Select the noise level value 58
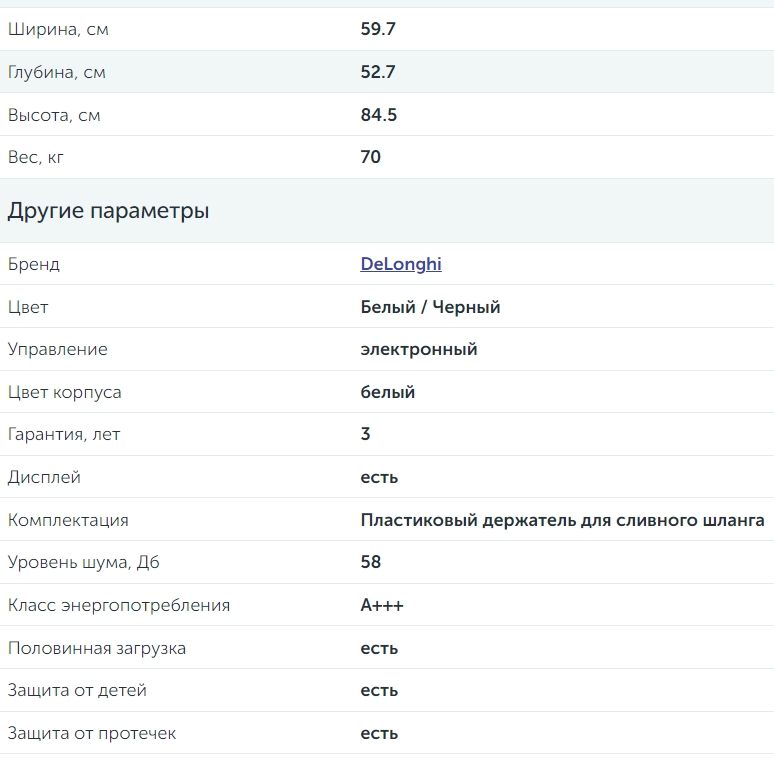The image size is (774, 770). coord(371,562)
